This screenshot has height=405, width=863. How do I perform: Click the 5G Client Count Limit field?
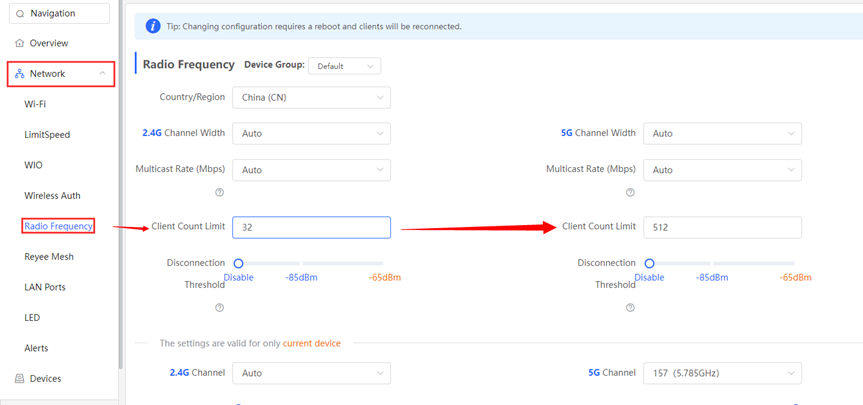[722, 227]
